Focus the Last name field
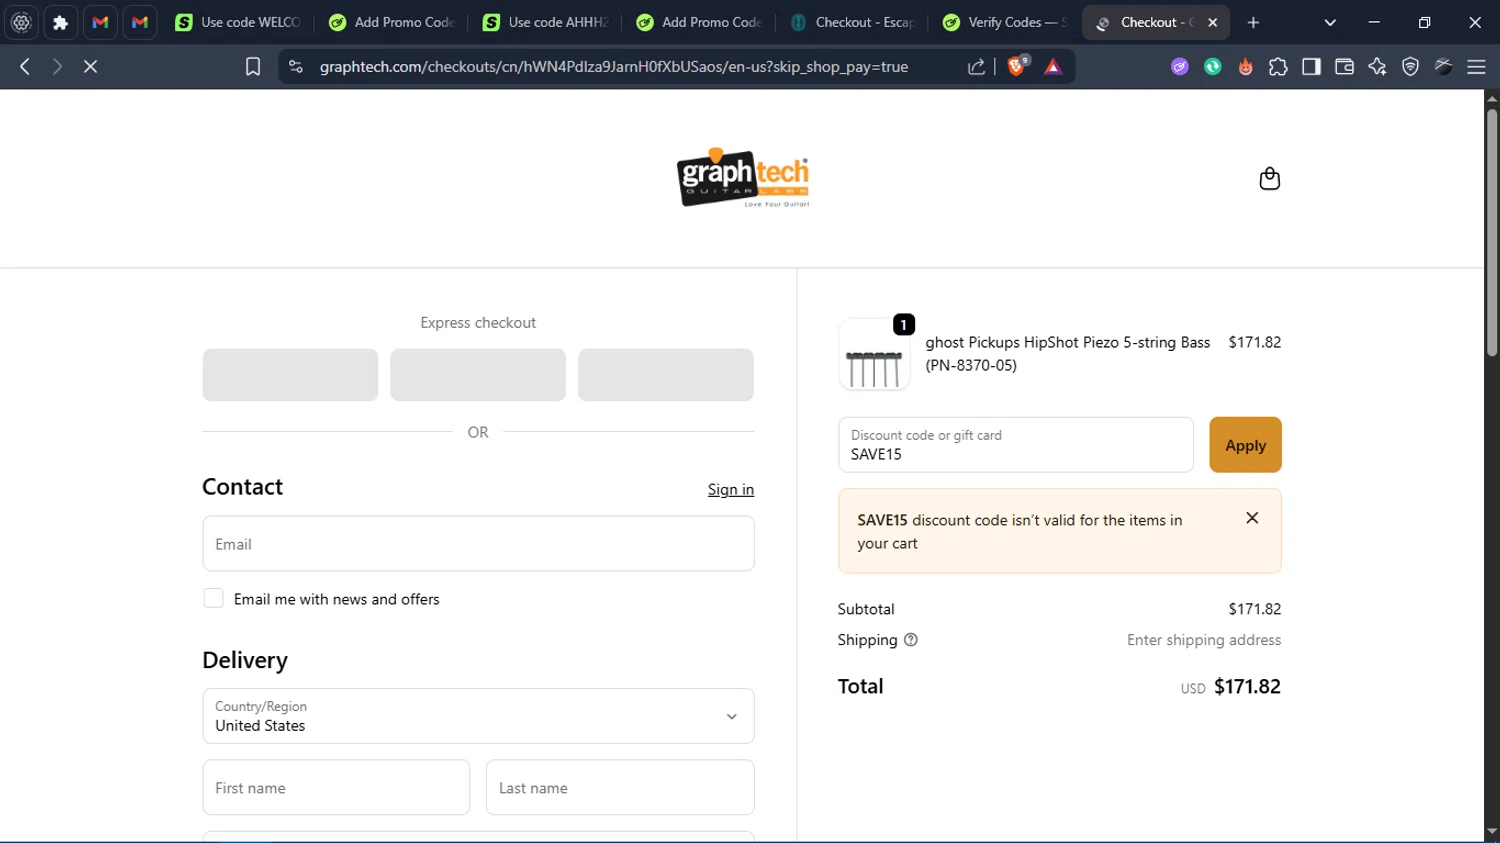Viewport: 1500px width, 843px height. (x=620, y=788)
